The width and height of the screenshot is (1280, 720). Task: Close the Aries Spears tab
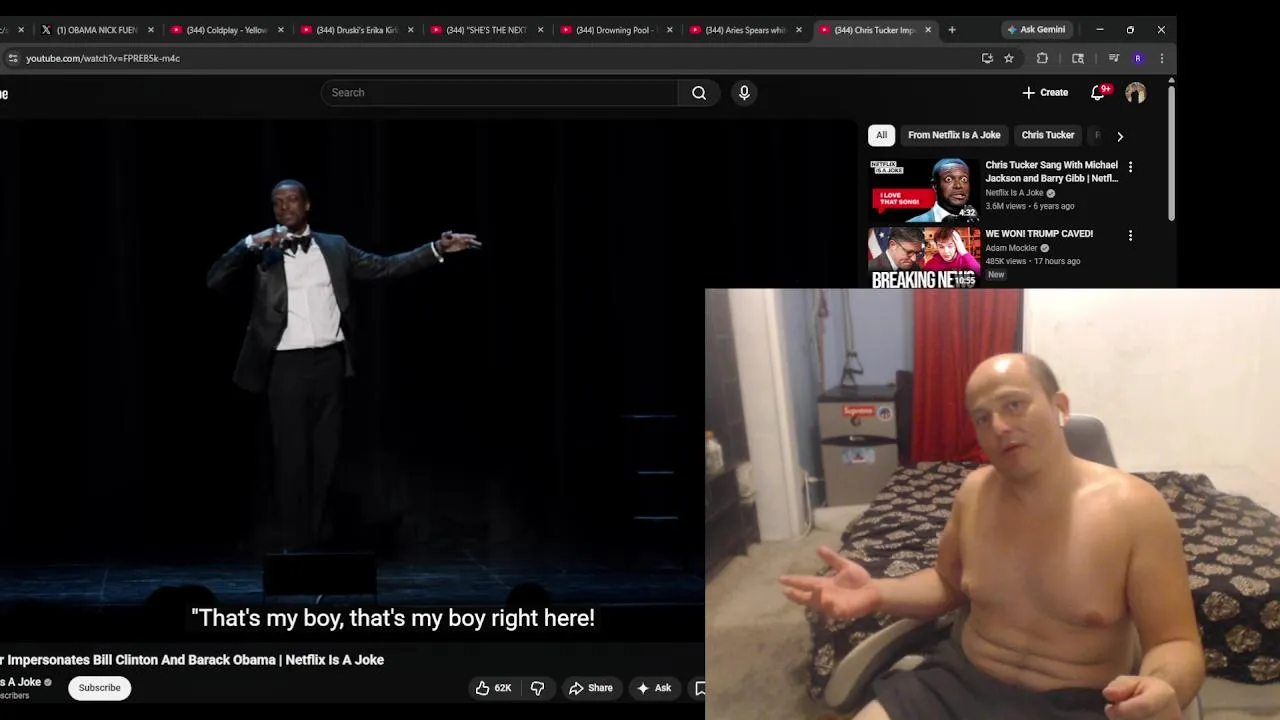[799, 30]
